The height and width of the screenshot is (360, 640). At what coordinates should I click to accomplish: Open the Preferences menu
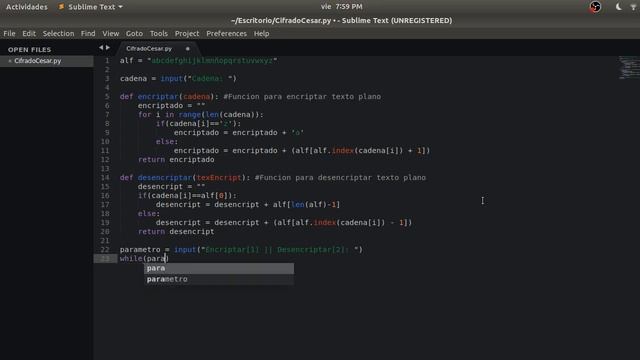pos(227,33)
